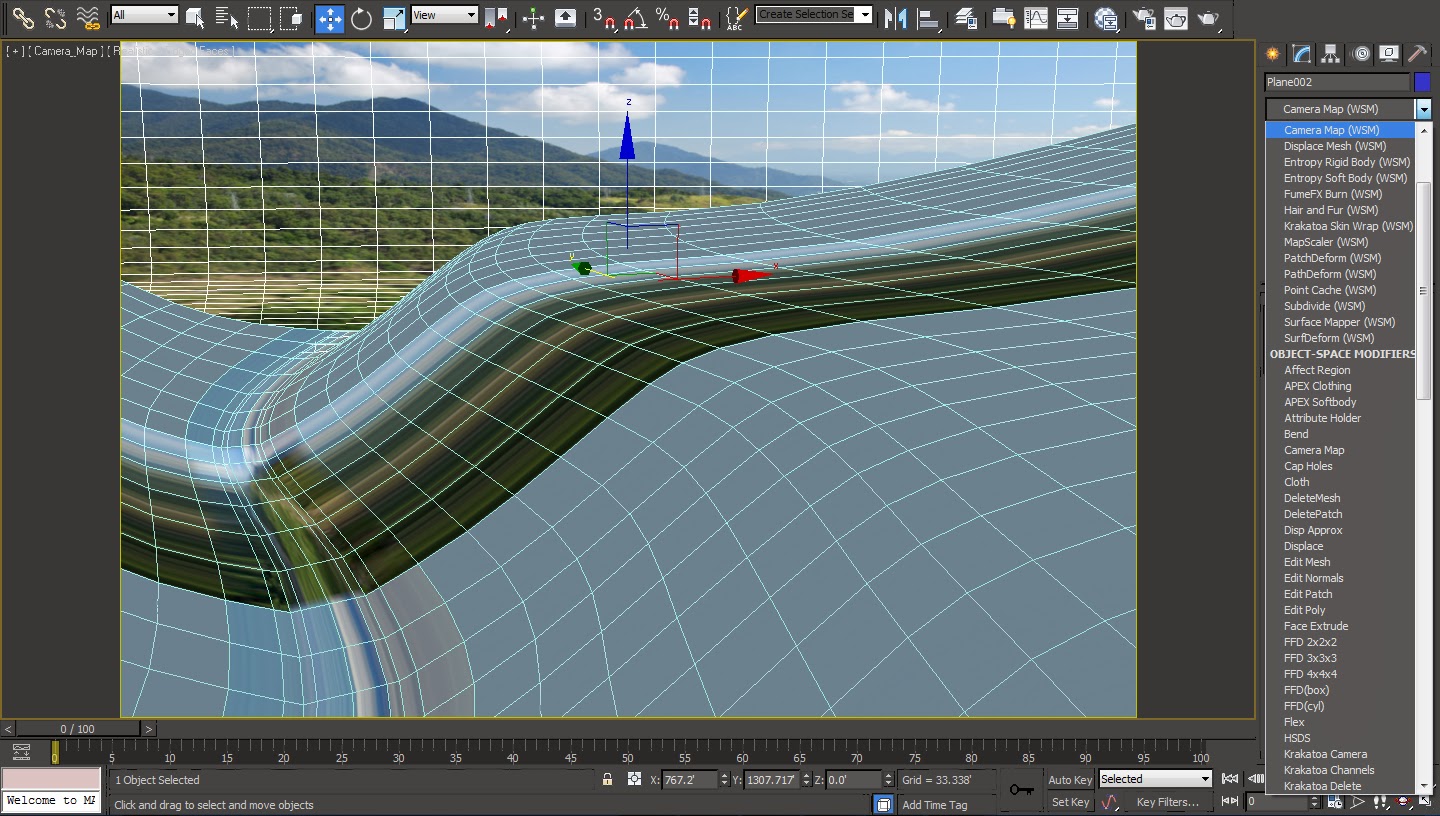Screen dimensions: 1440x816
Task: Select the Rotate tool in the toolbar
Action: (x=361, y=18)
